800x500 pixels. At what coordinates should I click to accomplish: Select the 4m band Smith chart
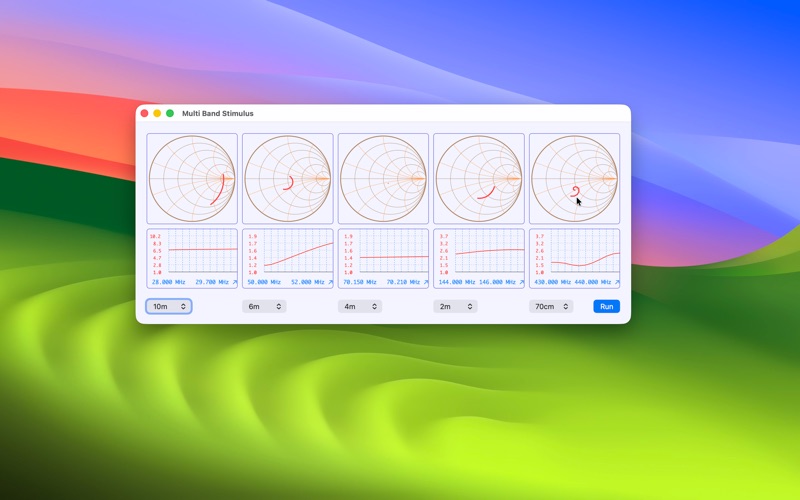pyautogui.click(x=383, y=179)
